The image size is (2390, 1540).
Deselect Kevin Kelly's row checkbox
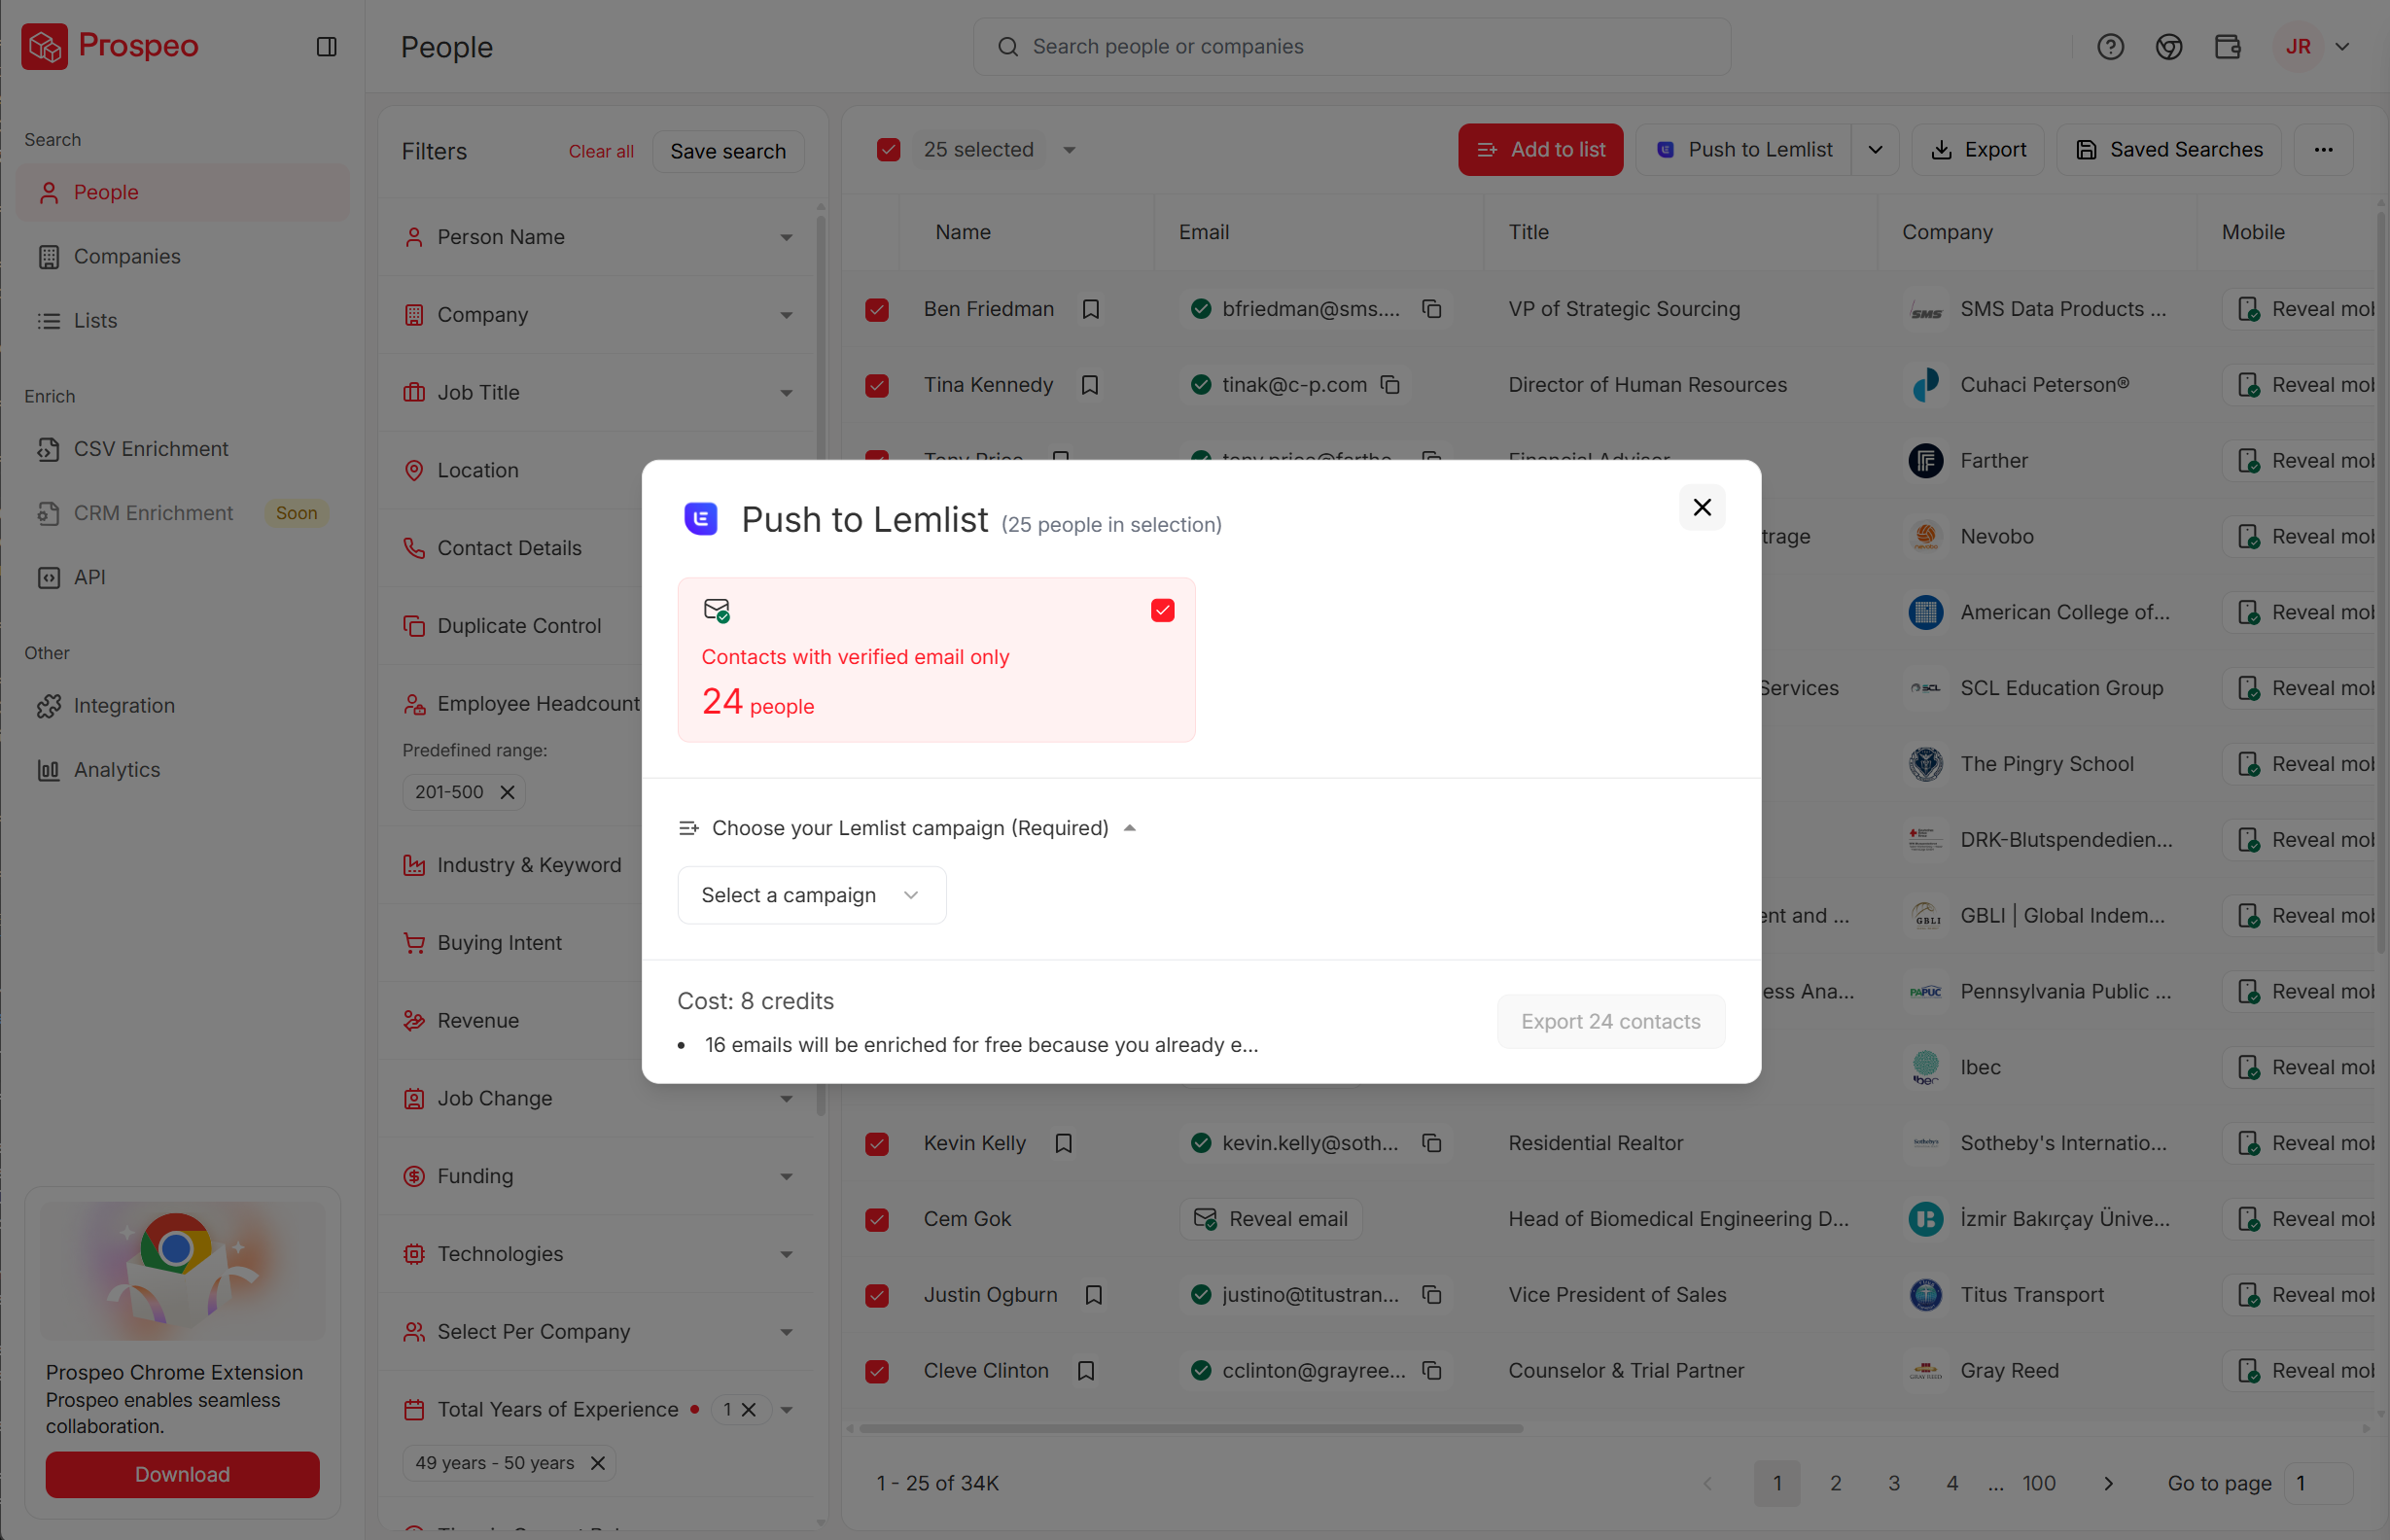(x=877, y=1143)
